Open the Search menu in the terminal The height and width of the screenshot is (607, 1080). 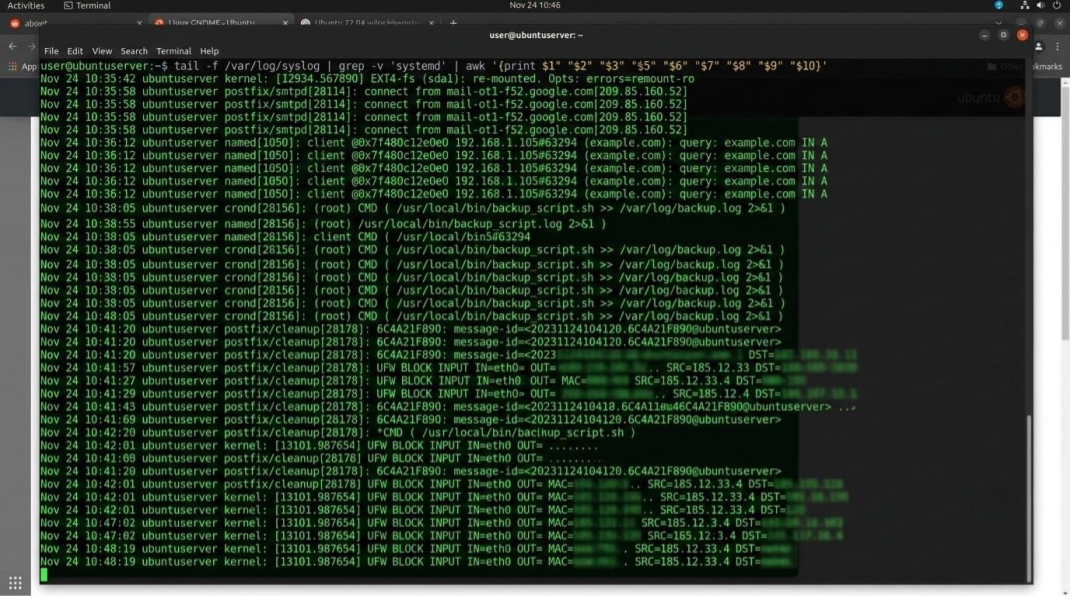click(134, 51)
